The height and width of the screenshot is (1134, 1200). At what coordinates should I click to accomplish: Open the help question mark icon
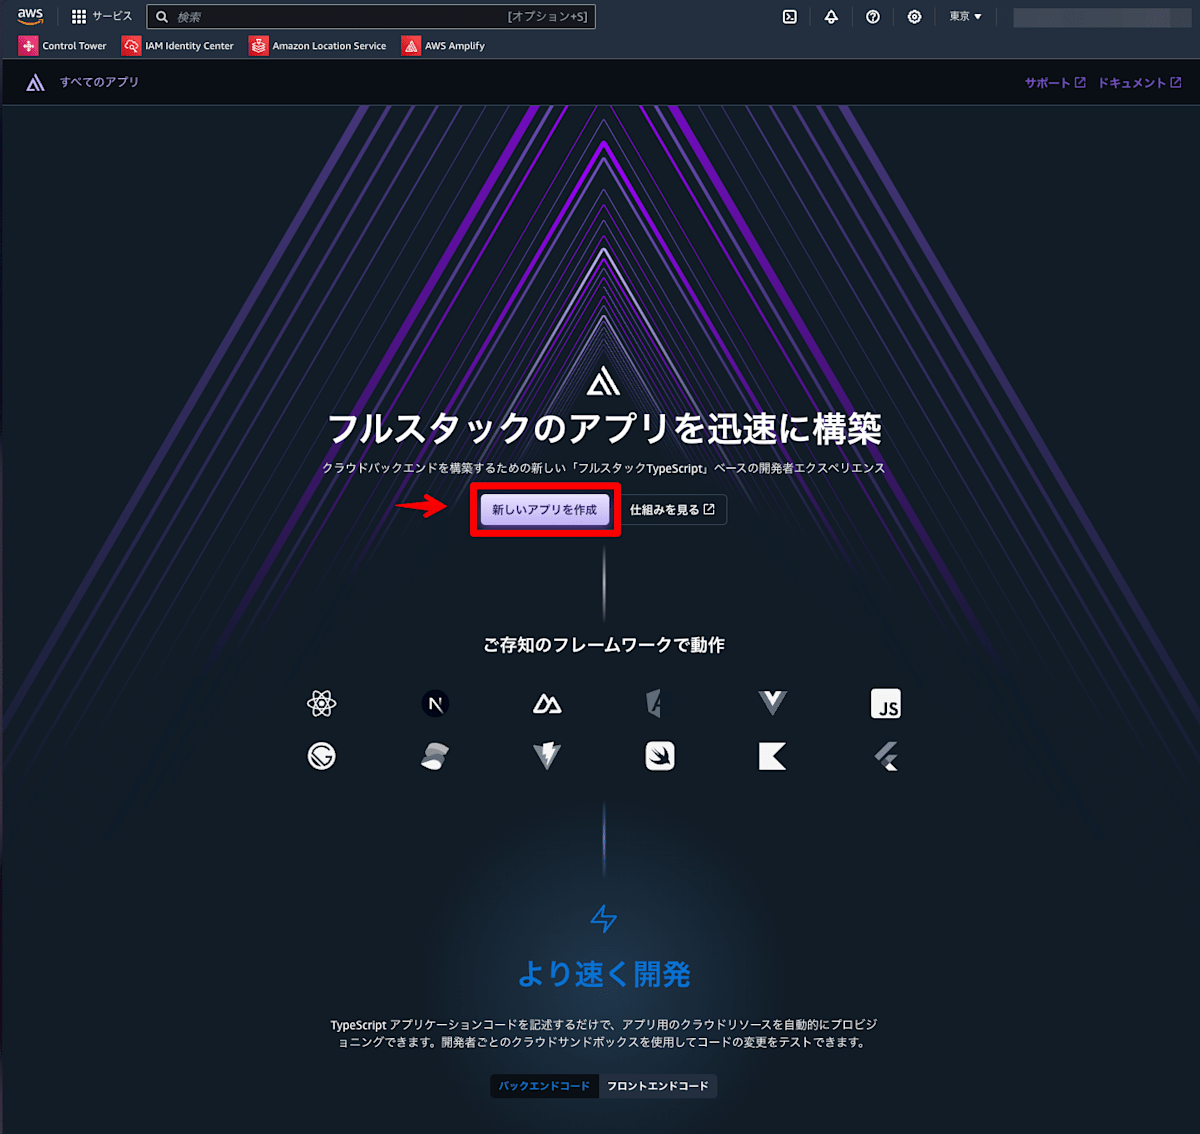(873, 16)
